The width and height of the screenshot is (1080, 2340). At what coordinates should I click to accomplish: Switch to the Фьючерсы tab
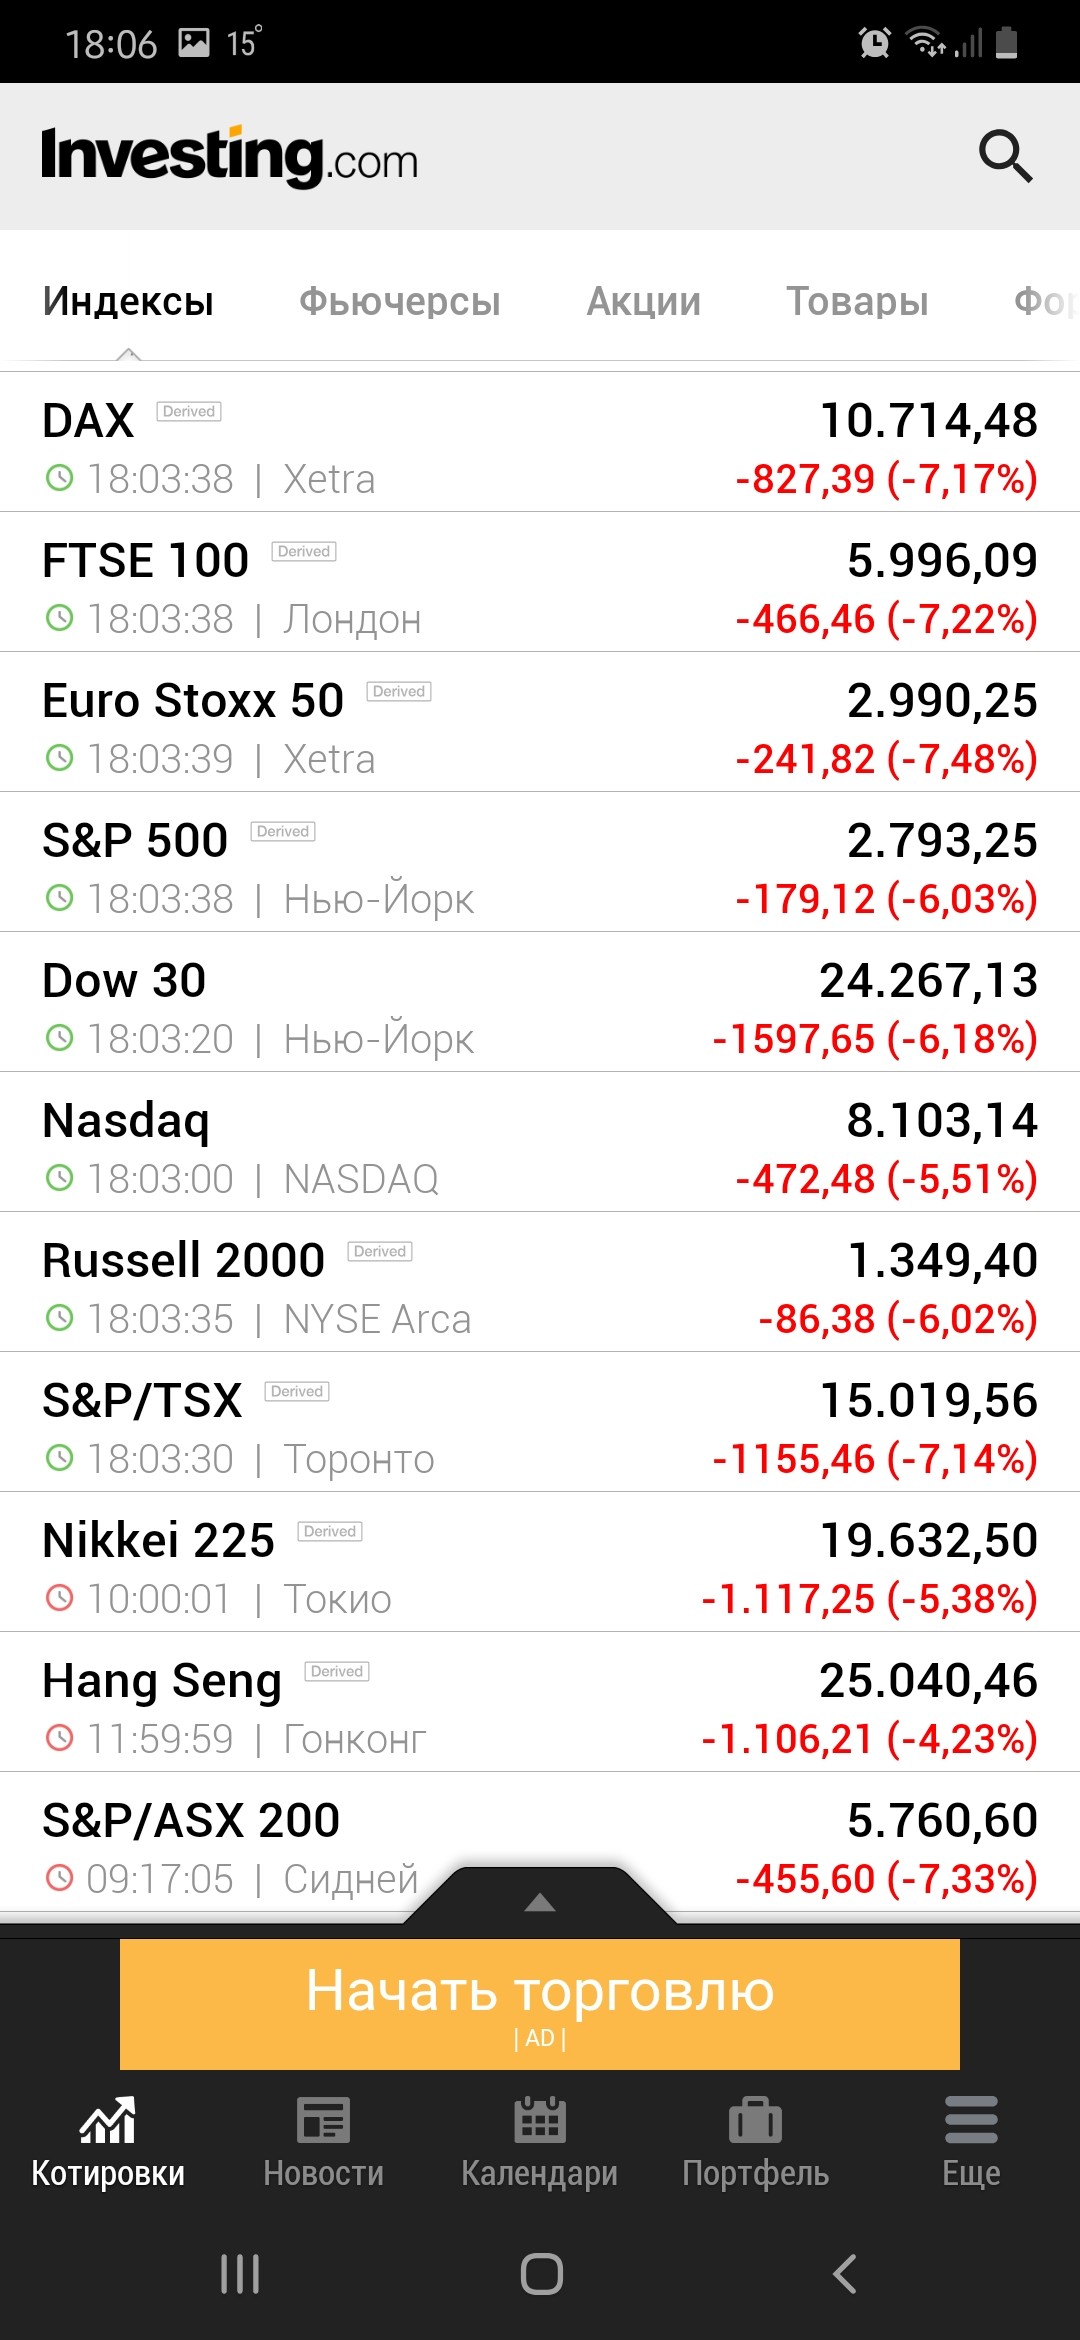[x=399, y=302]
